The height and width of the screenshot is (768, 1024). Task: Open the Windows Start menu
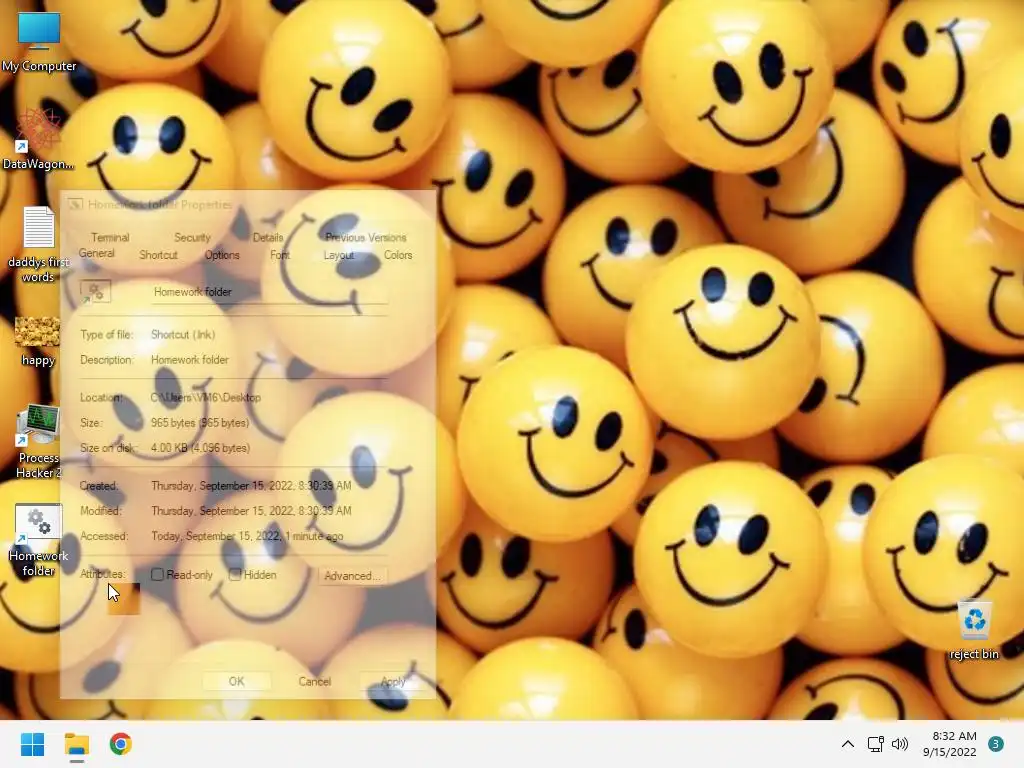coord(32,744)
